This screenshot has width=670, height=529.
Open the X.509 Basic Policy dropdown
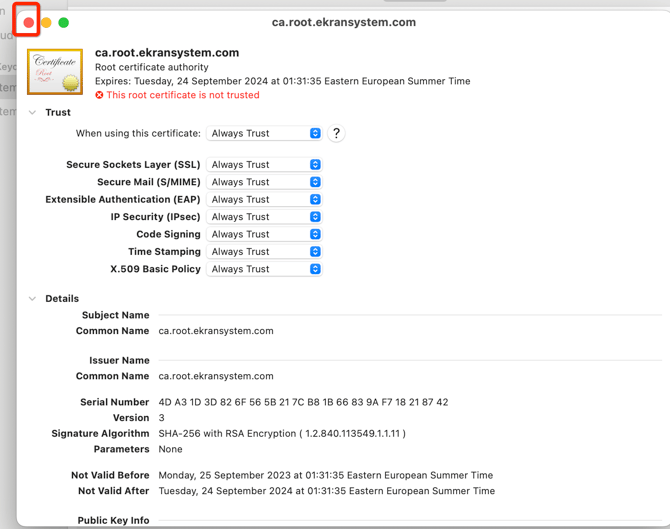click(264, 269)
